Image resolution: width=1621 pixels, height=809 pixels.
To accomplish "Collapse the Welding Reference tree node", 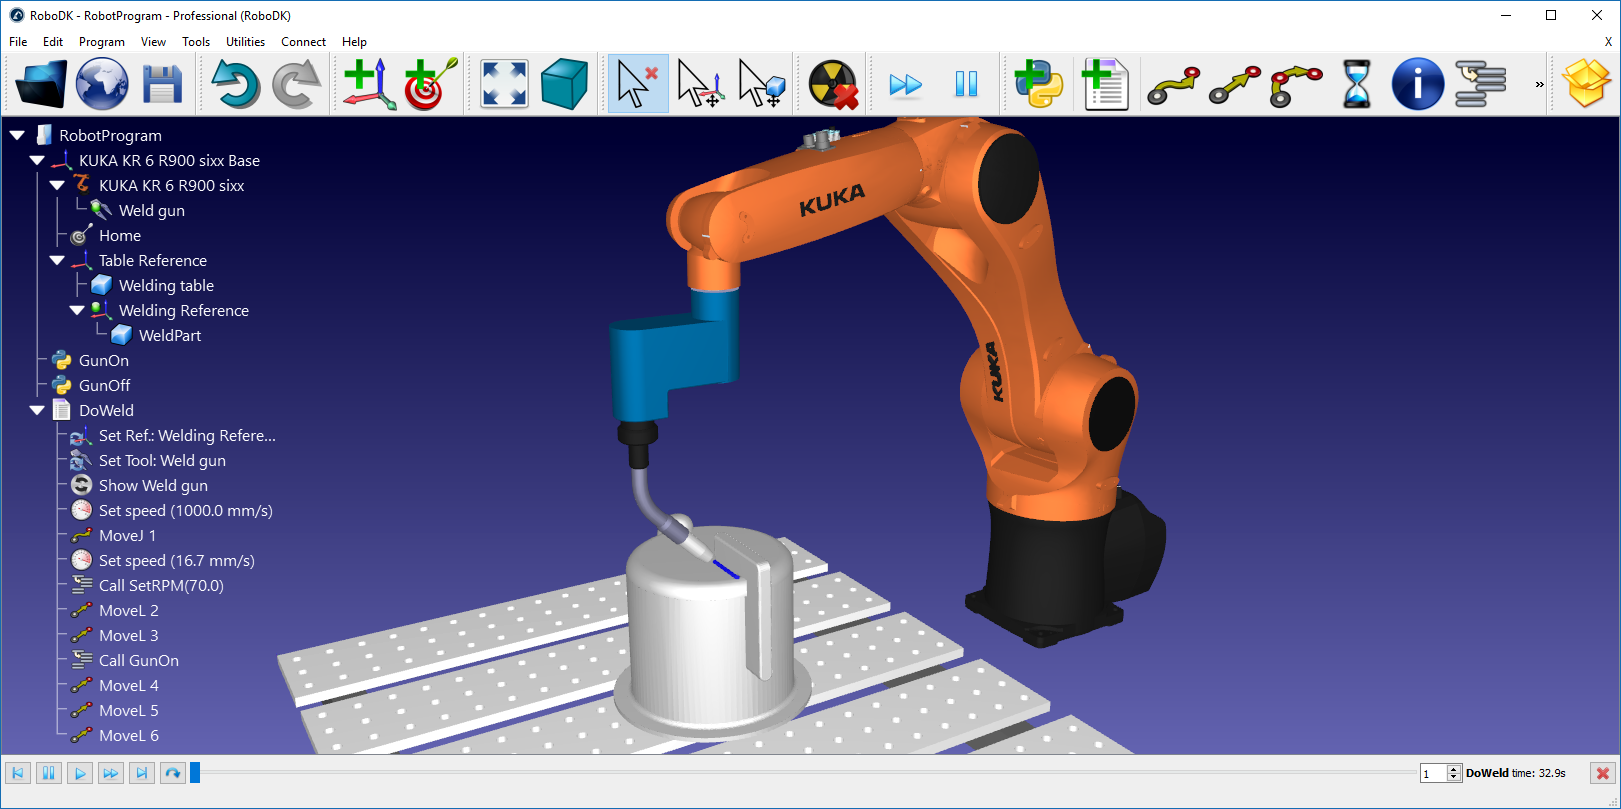I will pyautogui.click(x=77, y=310).
